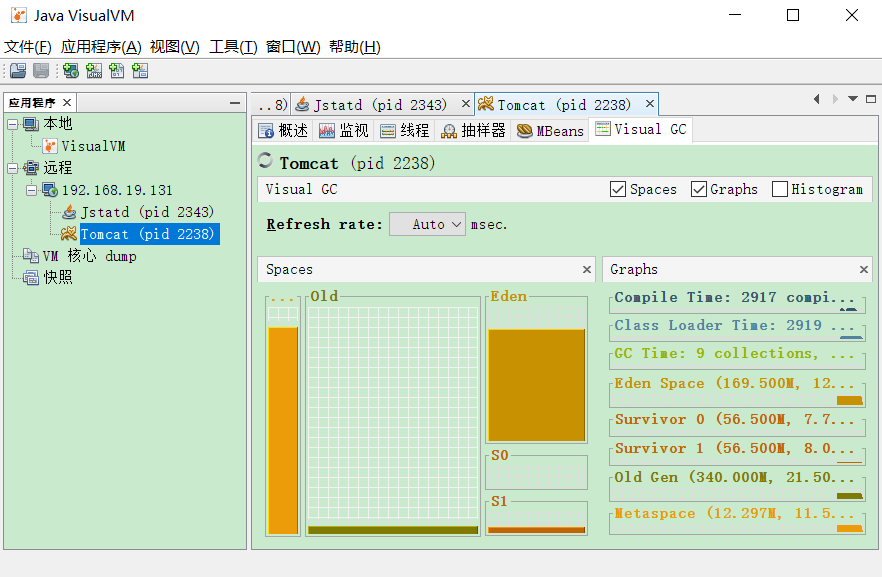882x577 pixels.
Task: Toggle the Spaces checkbox
Action: pos(618,189)
